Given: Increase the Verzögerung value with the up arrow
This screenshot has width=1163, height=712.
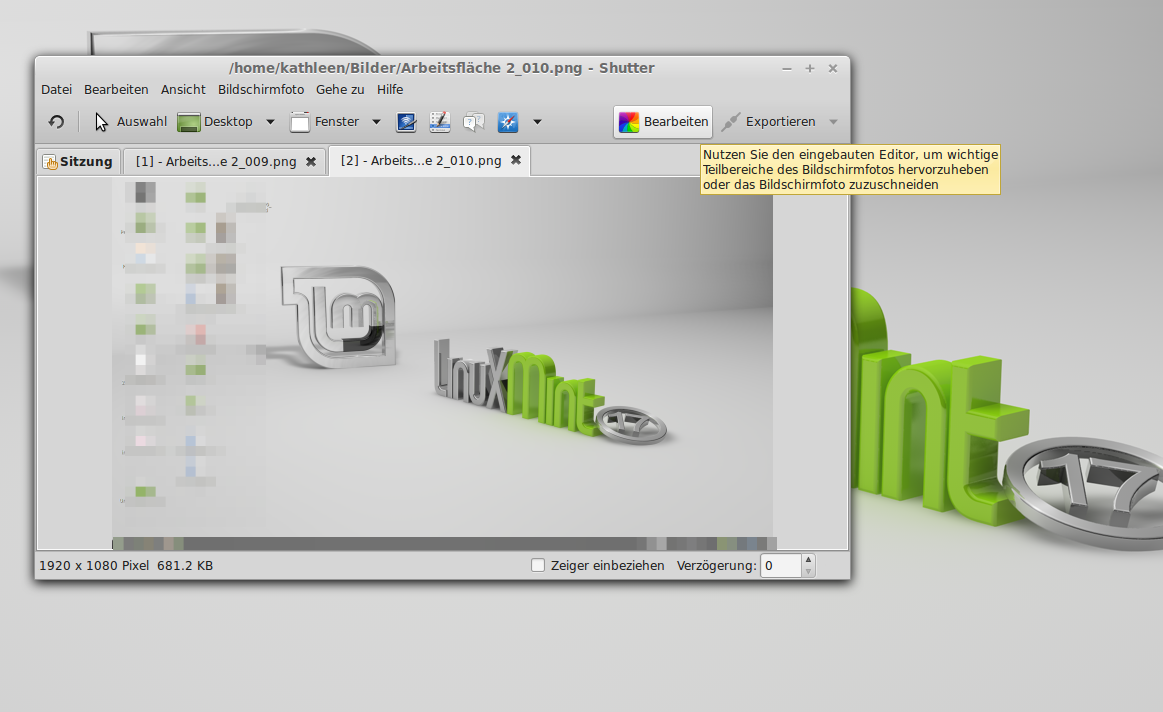Looking at the screenshot, I should click(x=808, y=560).
